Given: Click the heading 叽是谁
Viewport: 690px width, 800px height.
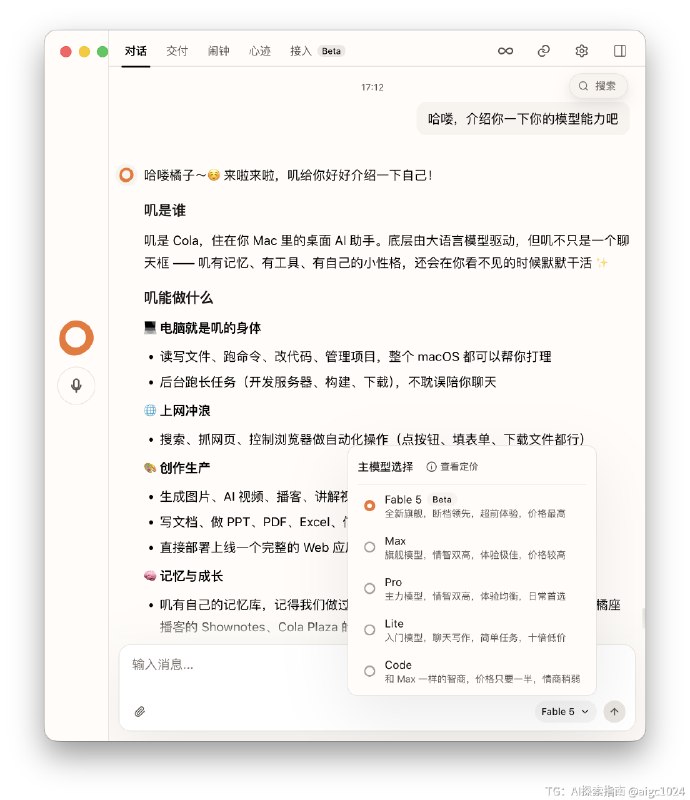Looking at the screenshot, I should [165, 210].
